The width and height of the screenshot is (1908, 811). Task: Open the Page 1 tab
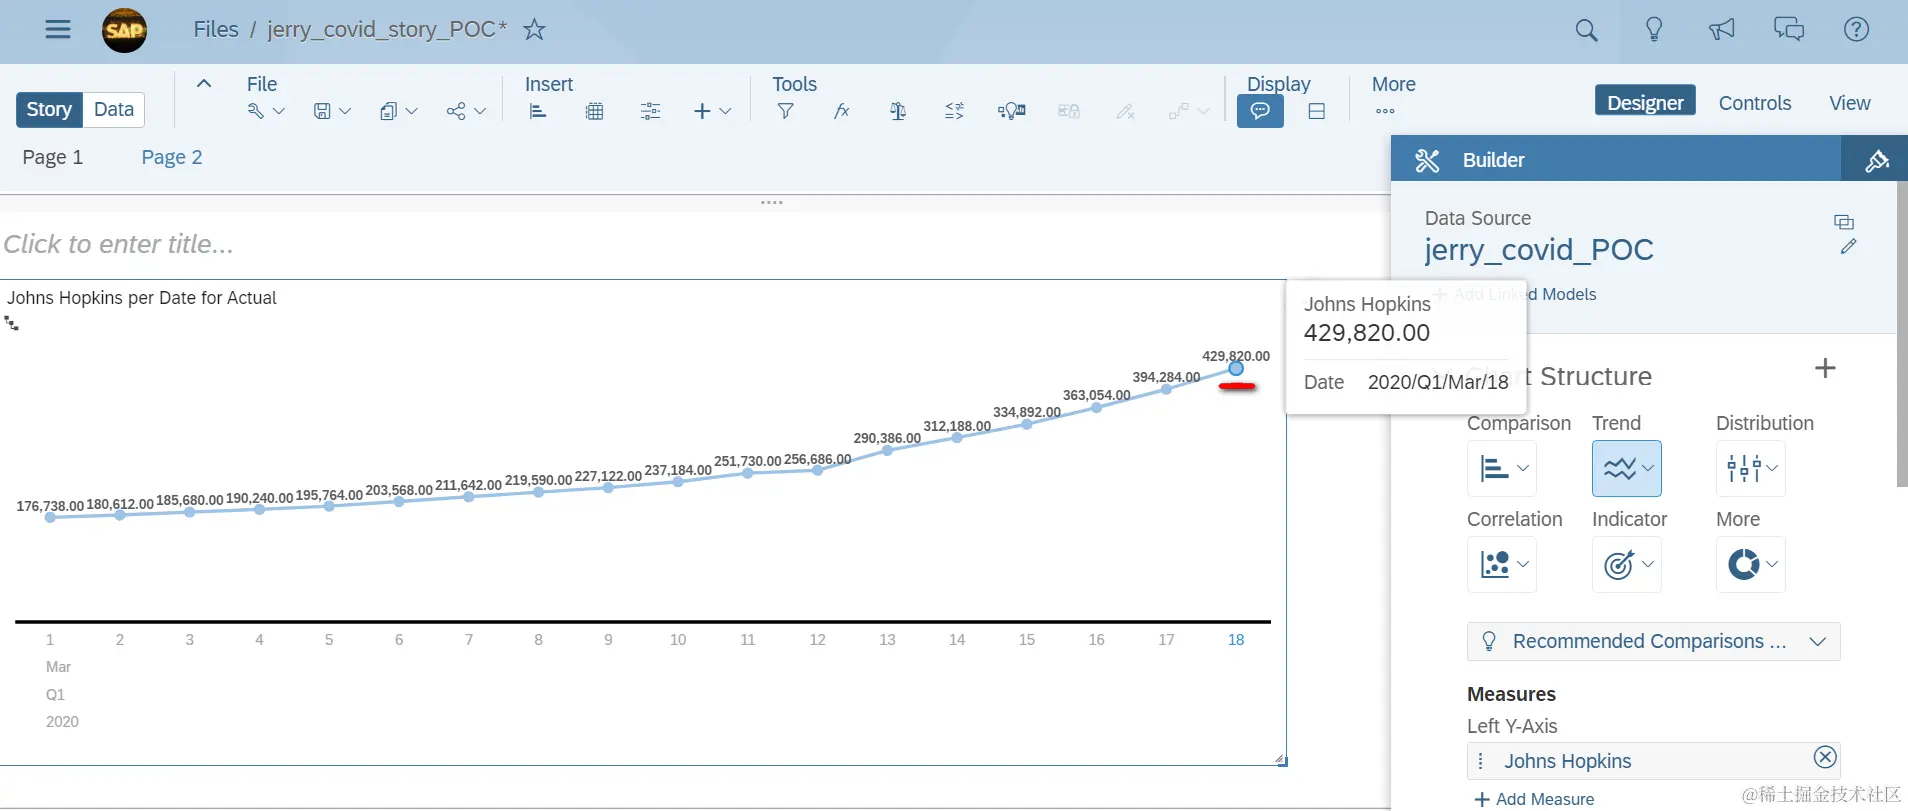click(53, 157)
